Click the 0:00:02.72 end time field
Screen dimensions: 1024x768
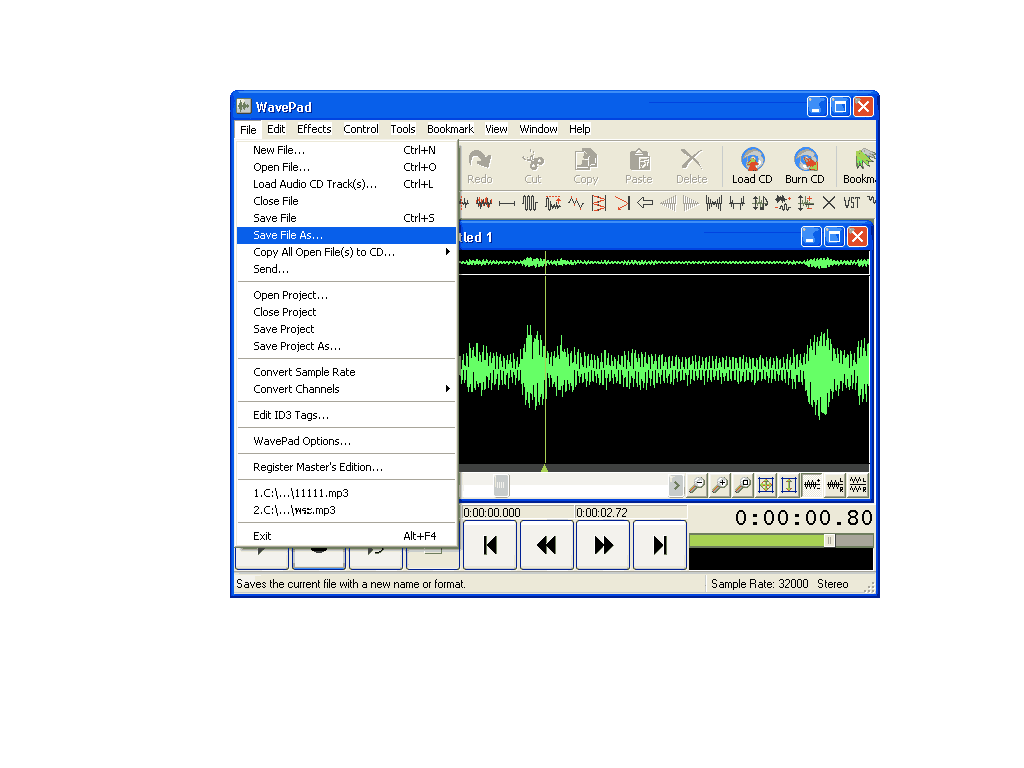631,513
